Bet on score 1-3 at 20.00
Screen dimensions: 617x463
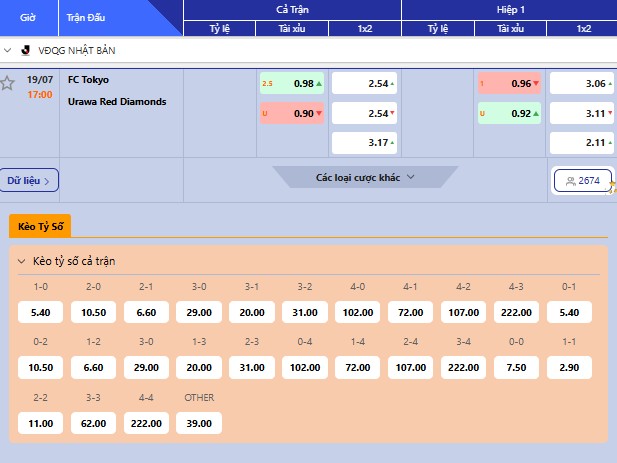click(x=199, y=367)
